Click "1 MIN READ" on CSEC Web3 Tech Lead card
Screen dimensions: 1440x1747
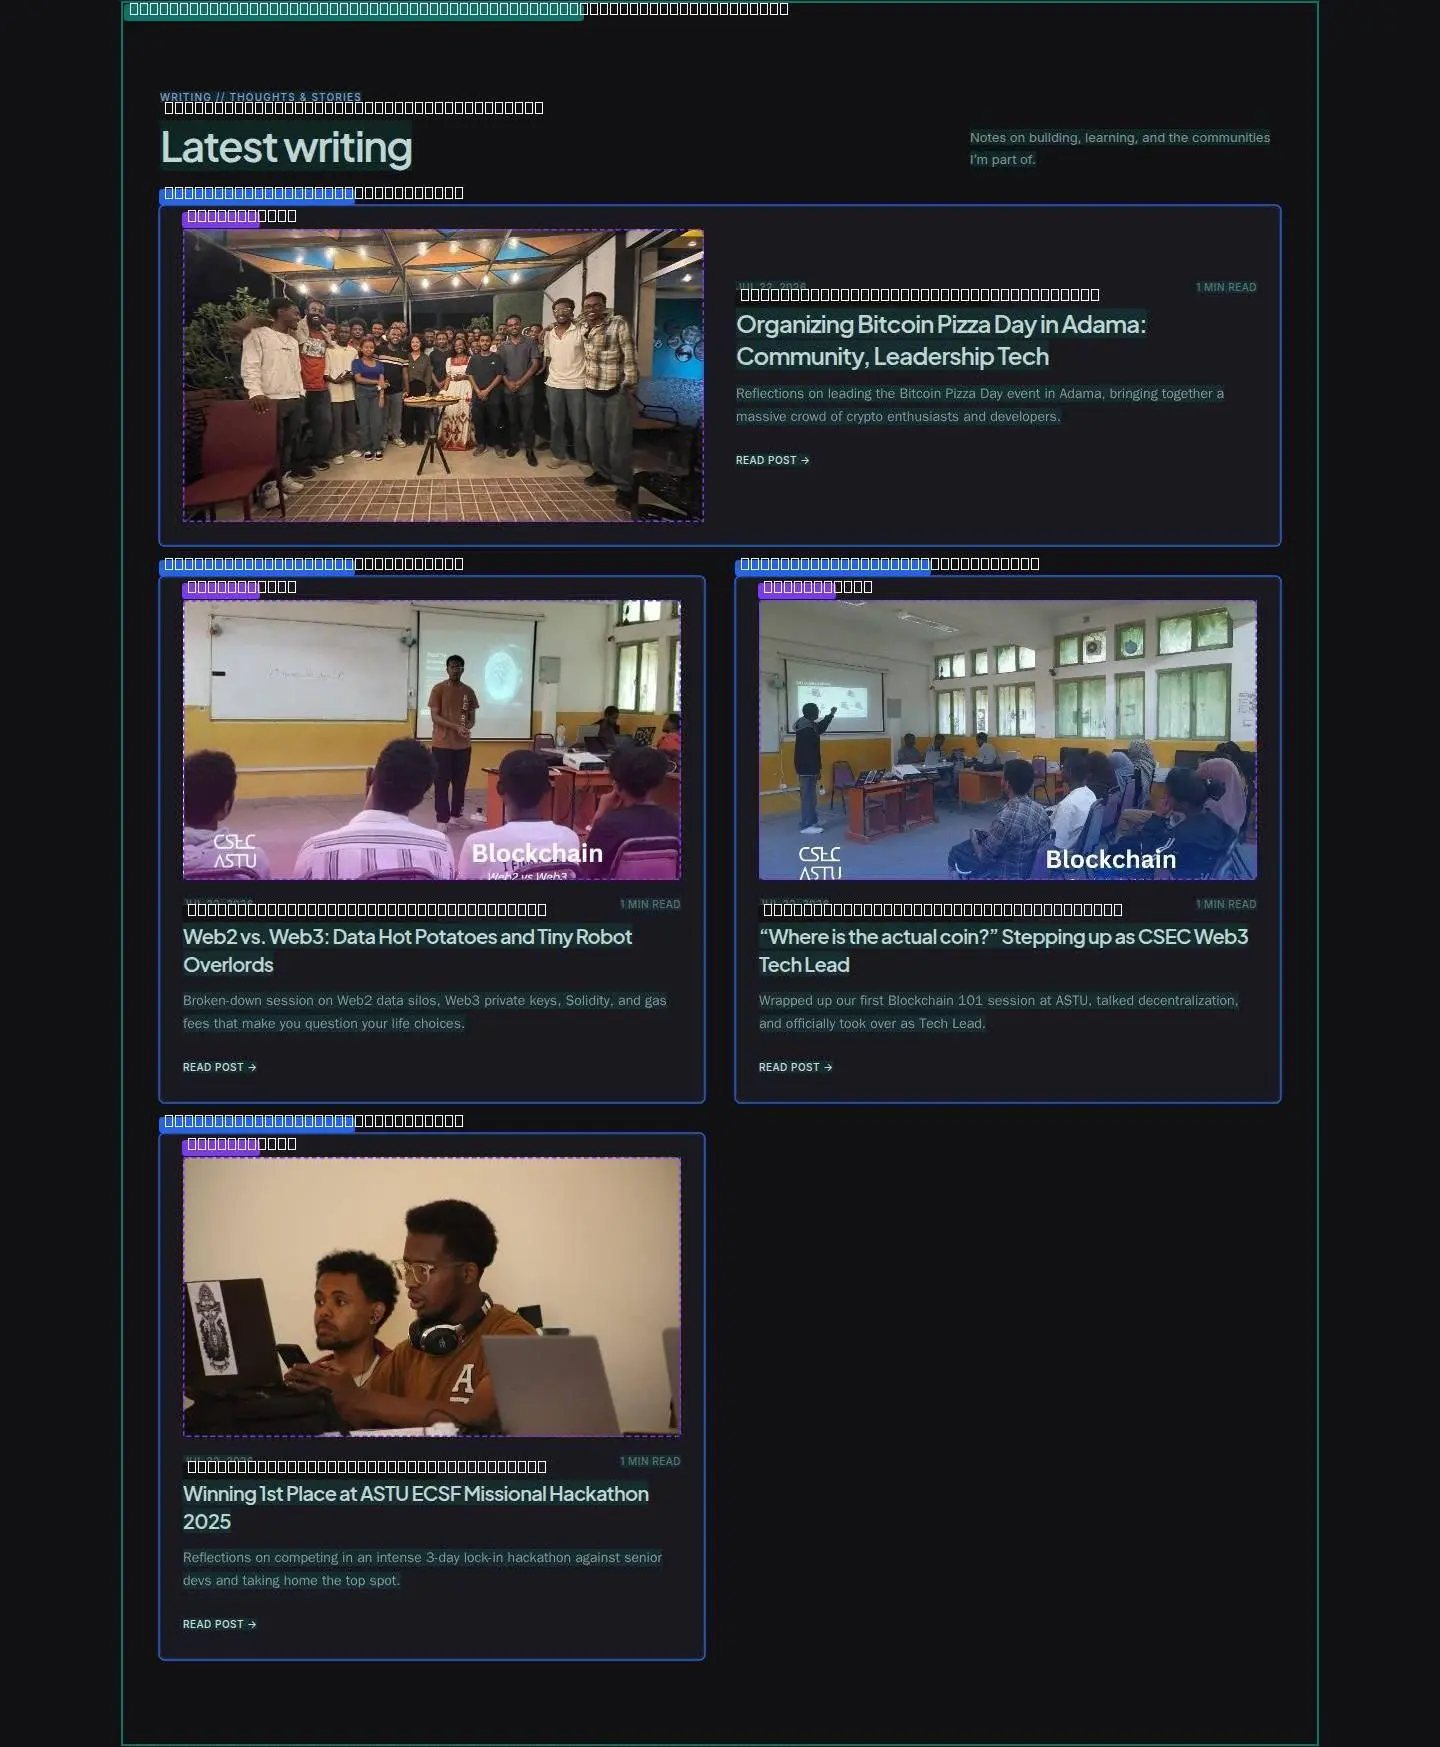point(1226,904)
